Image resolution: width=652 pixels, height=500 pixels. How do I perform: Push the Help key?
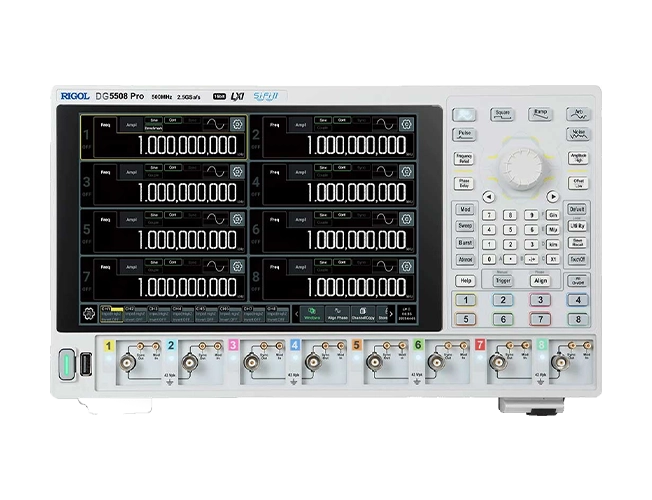coord(465,281)
